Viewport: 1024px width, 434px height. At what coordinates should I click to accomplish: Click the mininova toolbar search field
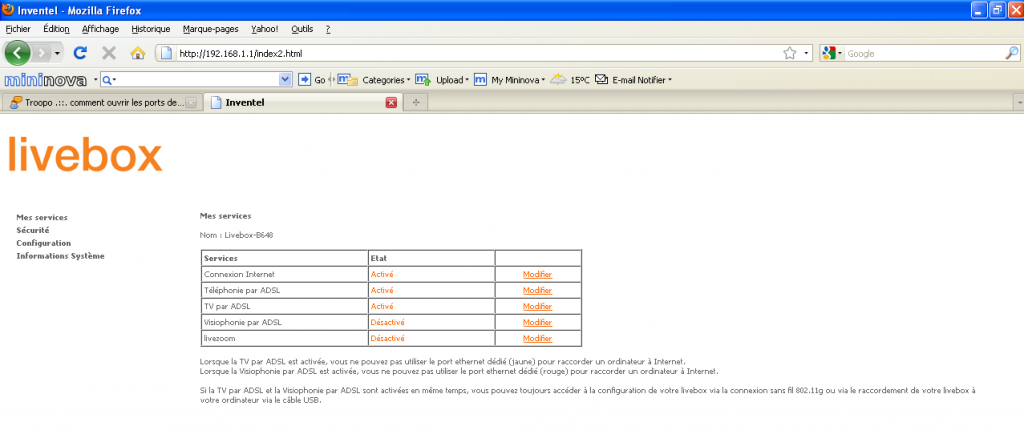(x=197, y=80)
